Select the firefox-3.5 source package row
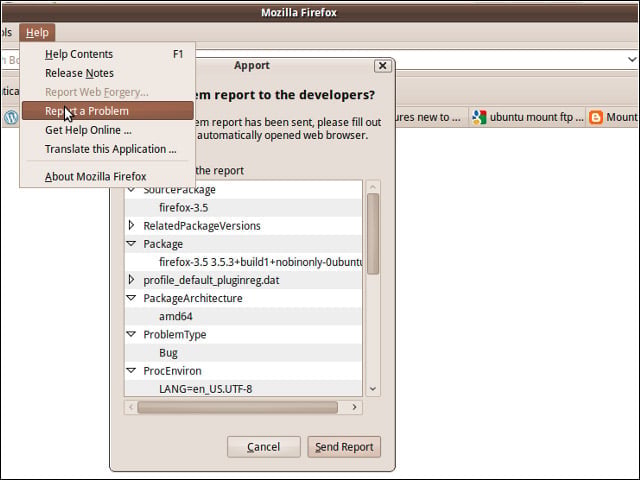This screenshot has width=640, height=480. pyautogui.click(x=243, y=208)
